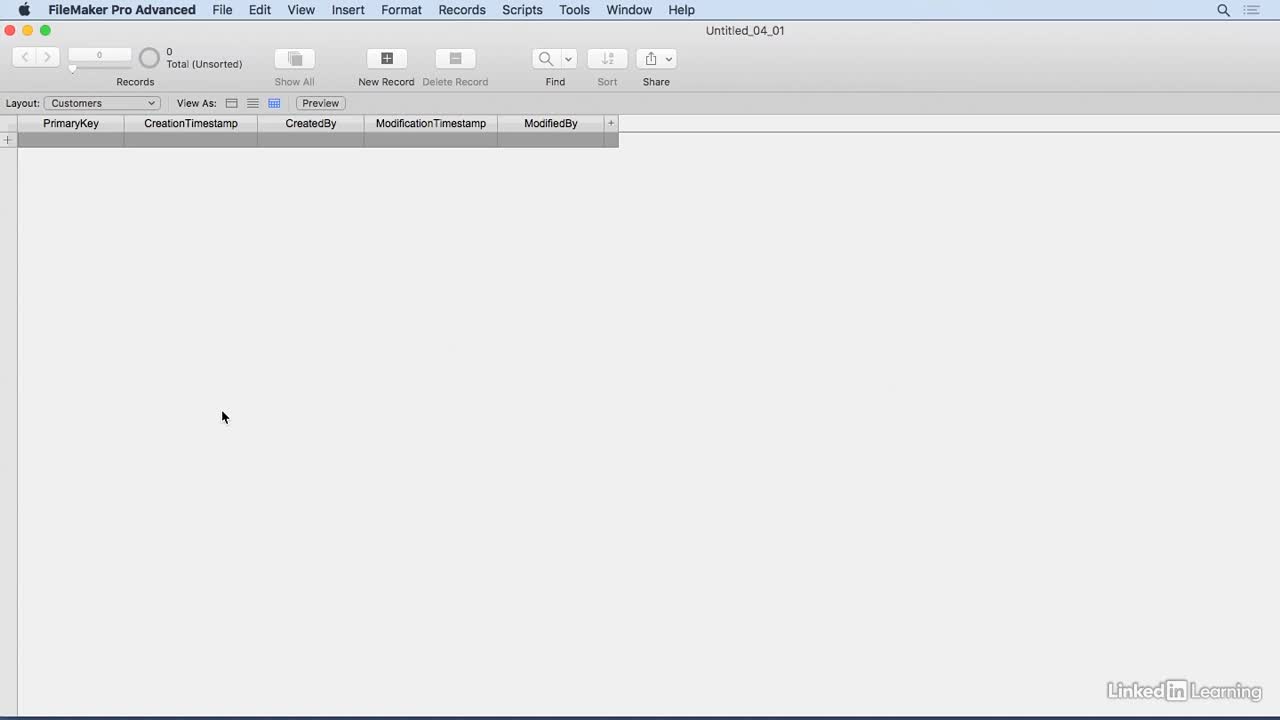
Task: Open the Format menu
Action: [401, 10]
